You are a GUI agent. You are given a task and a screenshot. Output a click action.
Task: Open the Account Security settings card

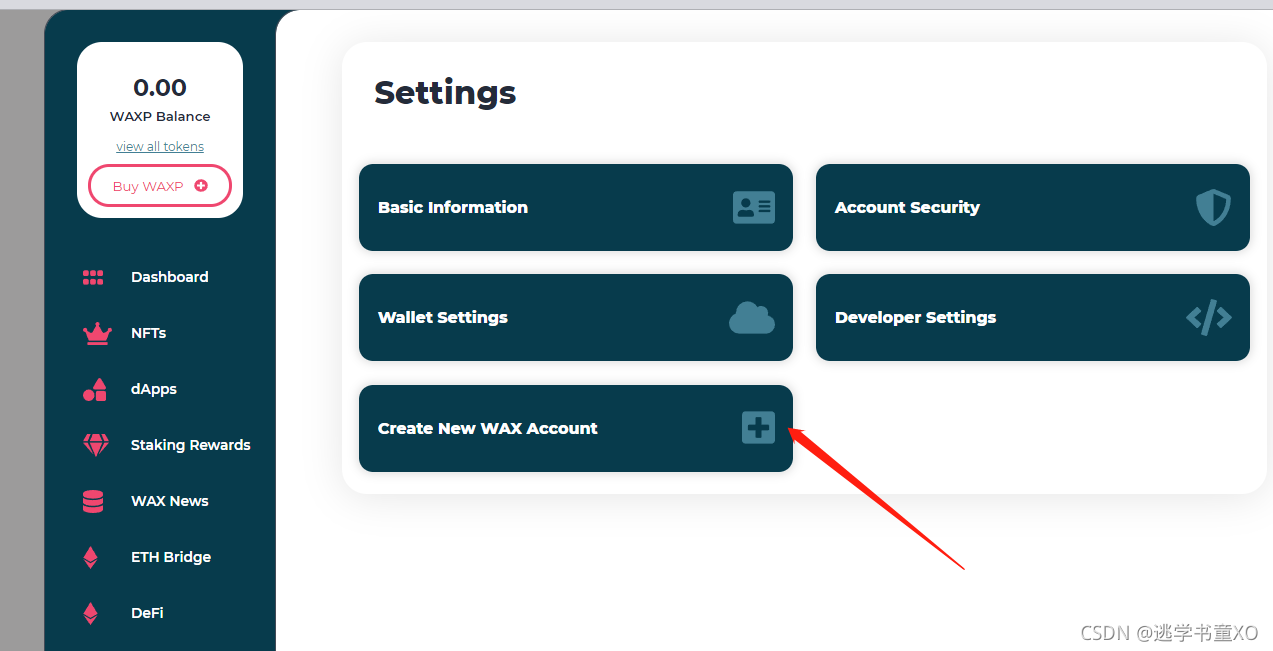[1033, 207]
